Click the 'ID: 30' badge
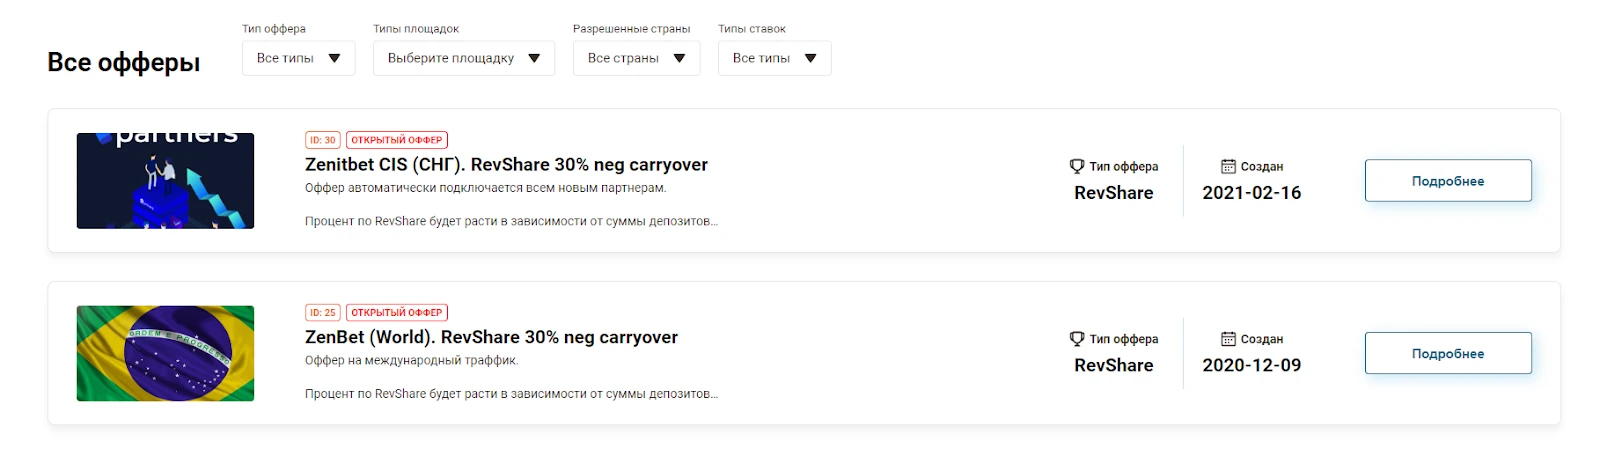The height and width of the screenshot is (449, 1600). tap(323, 140)
